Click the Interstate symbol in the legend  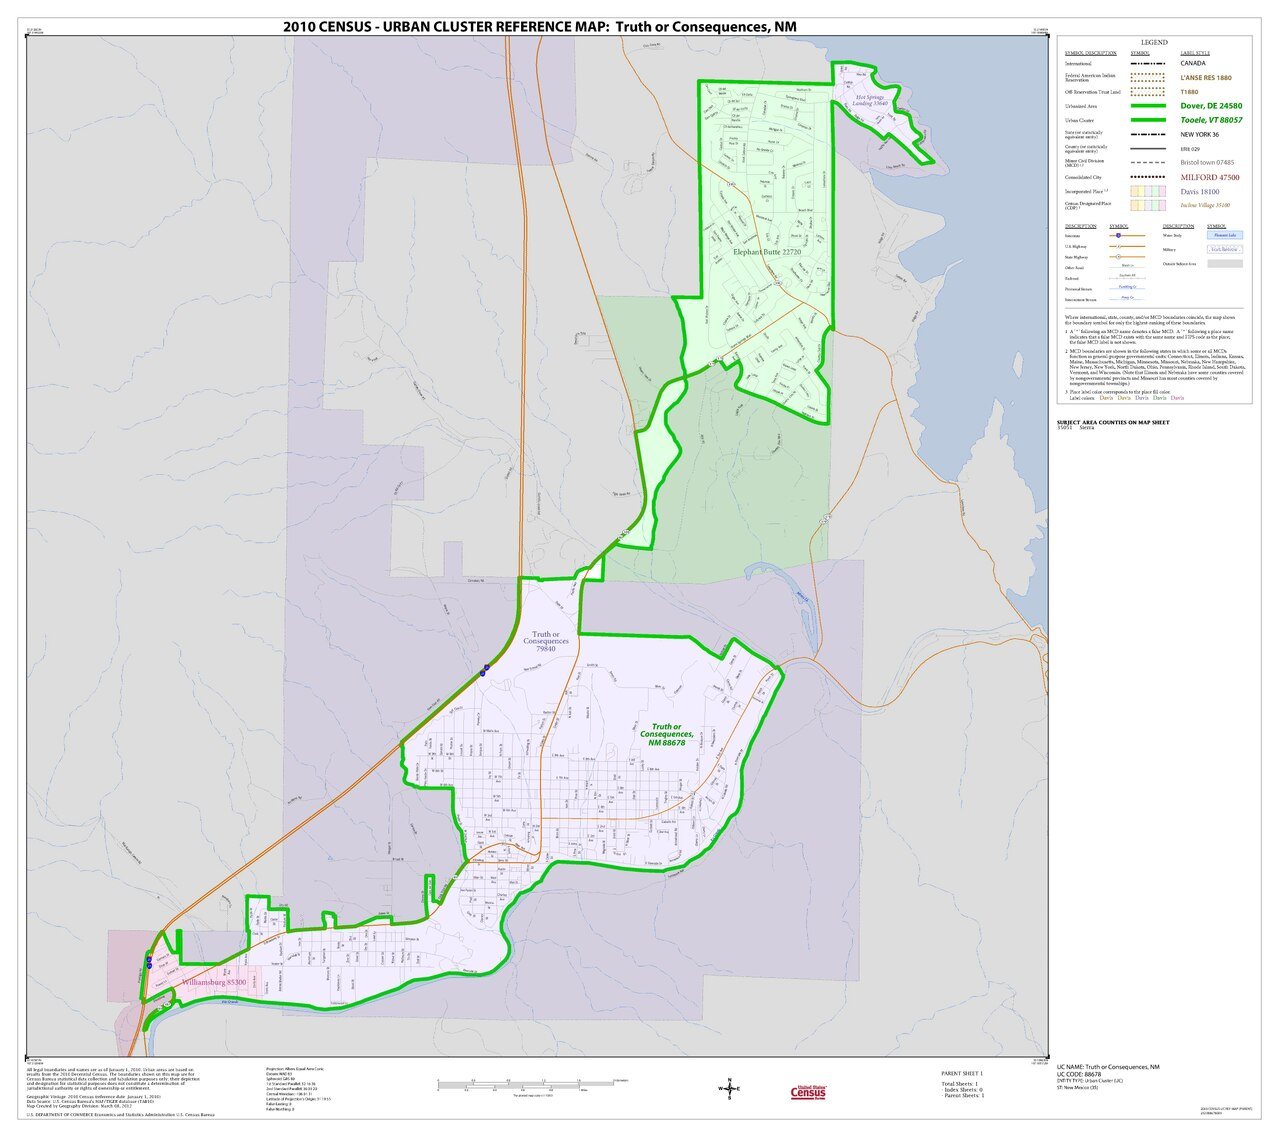tap(1127, 236)
